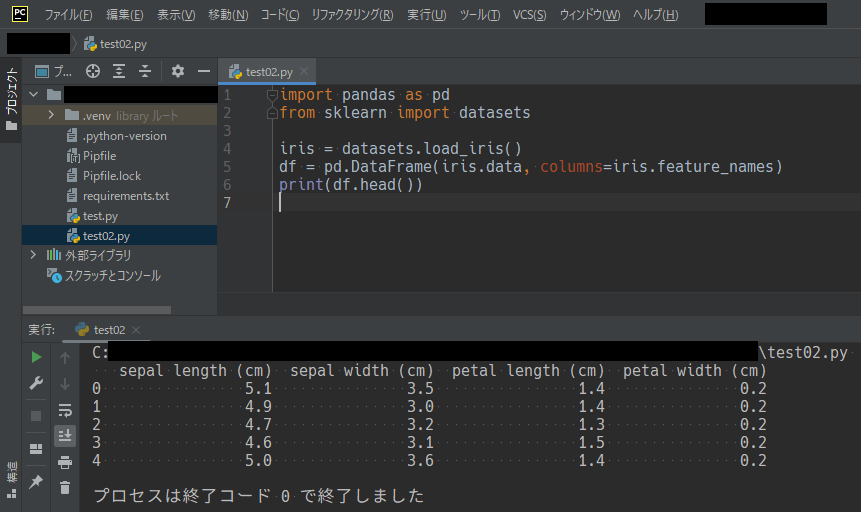
Task: Click the restore layout icon in run panel
Action: [36, 449]
